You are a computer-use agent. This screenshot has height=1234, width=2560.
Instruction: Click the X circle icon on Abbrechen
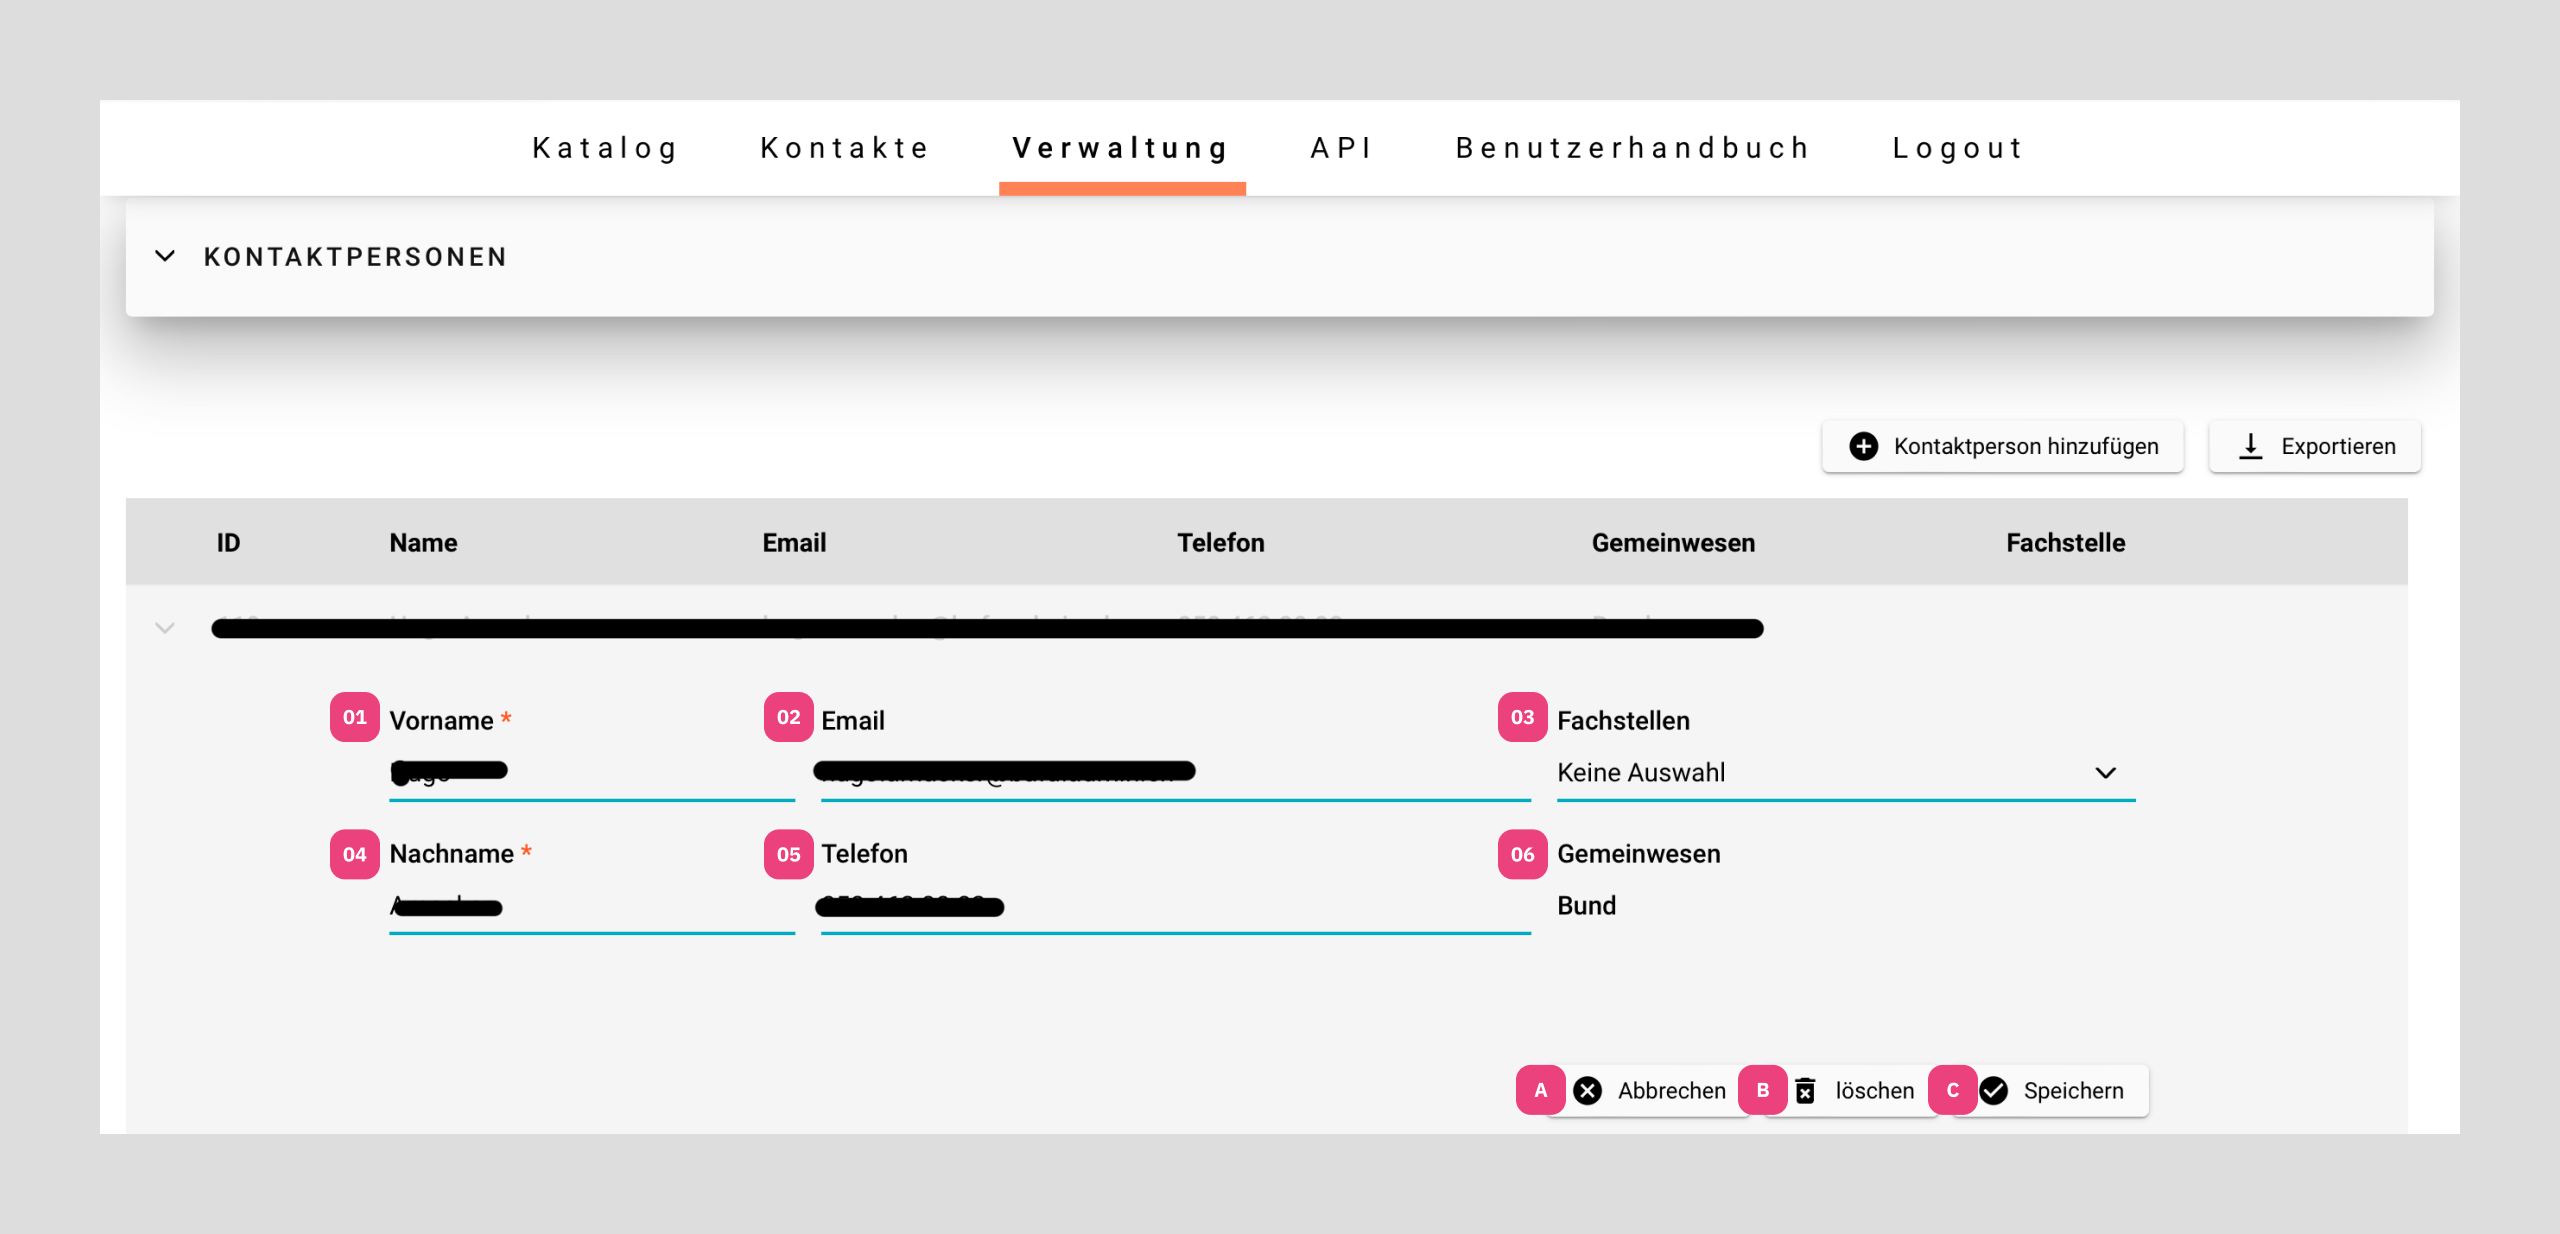click(1587, 1090)
